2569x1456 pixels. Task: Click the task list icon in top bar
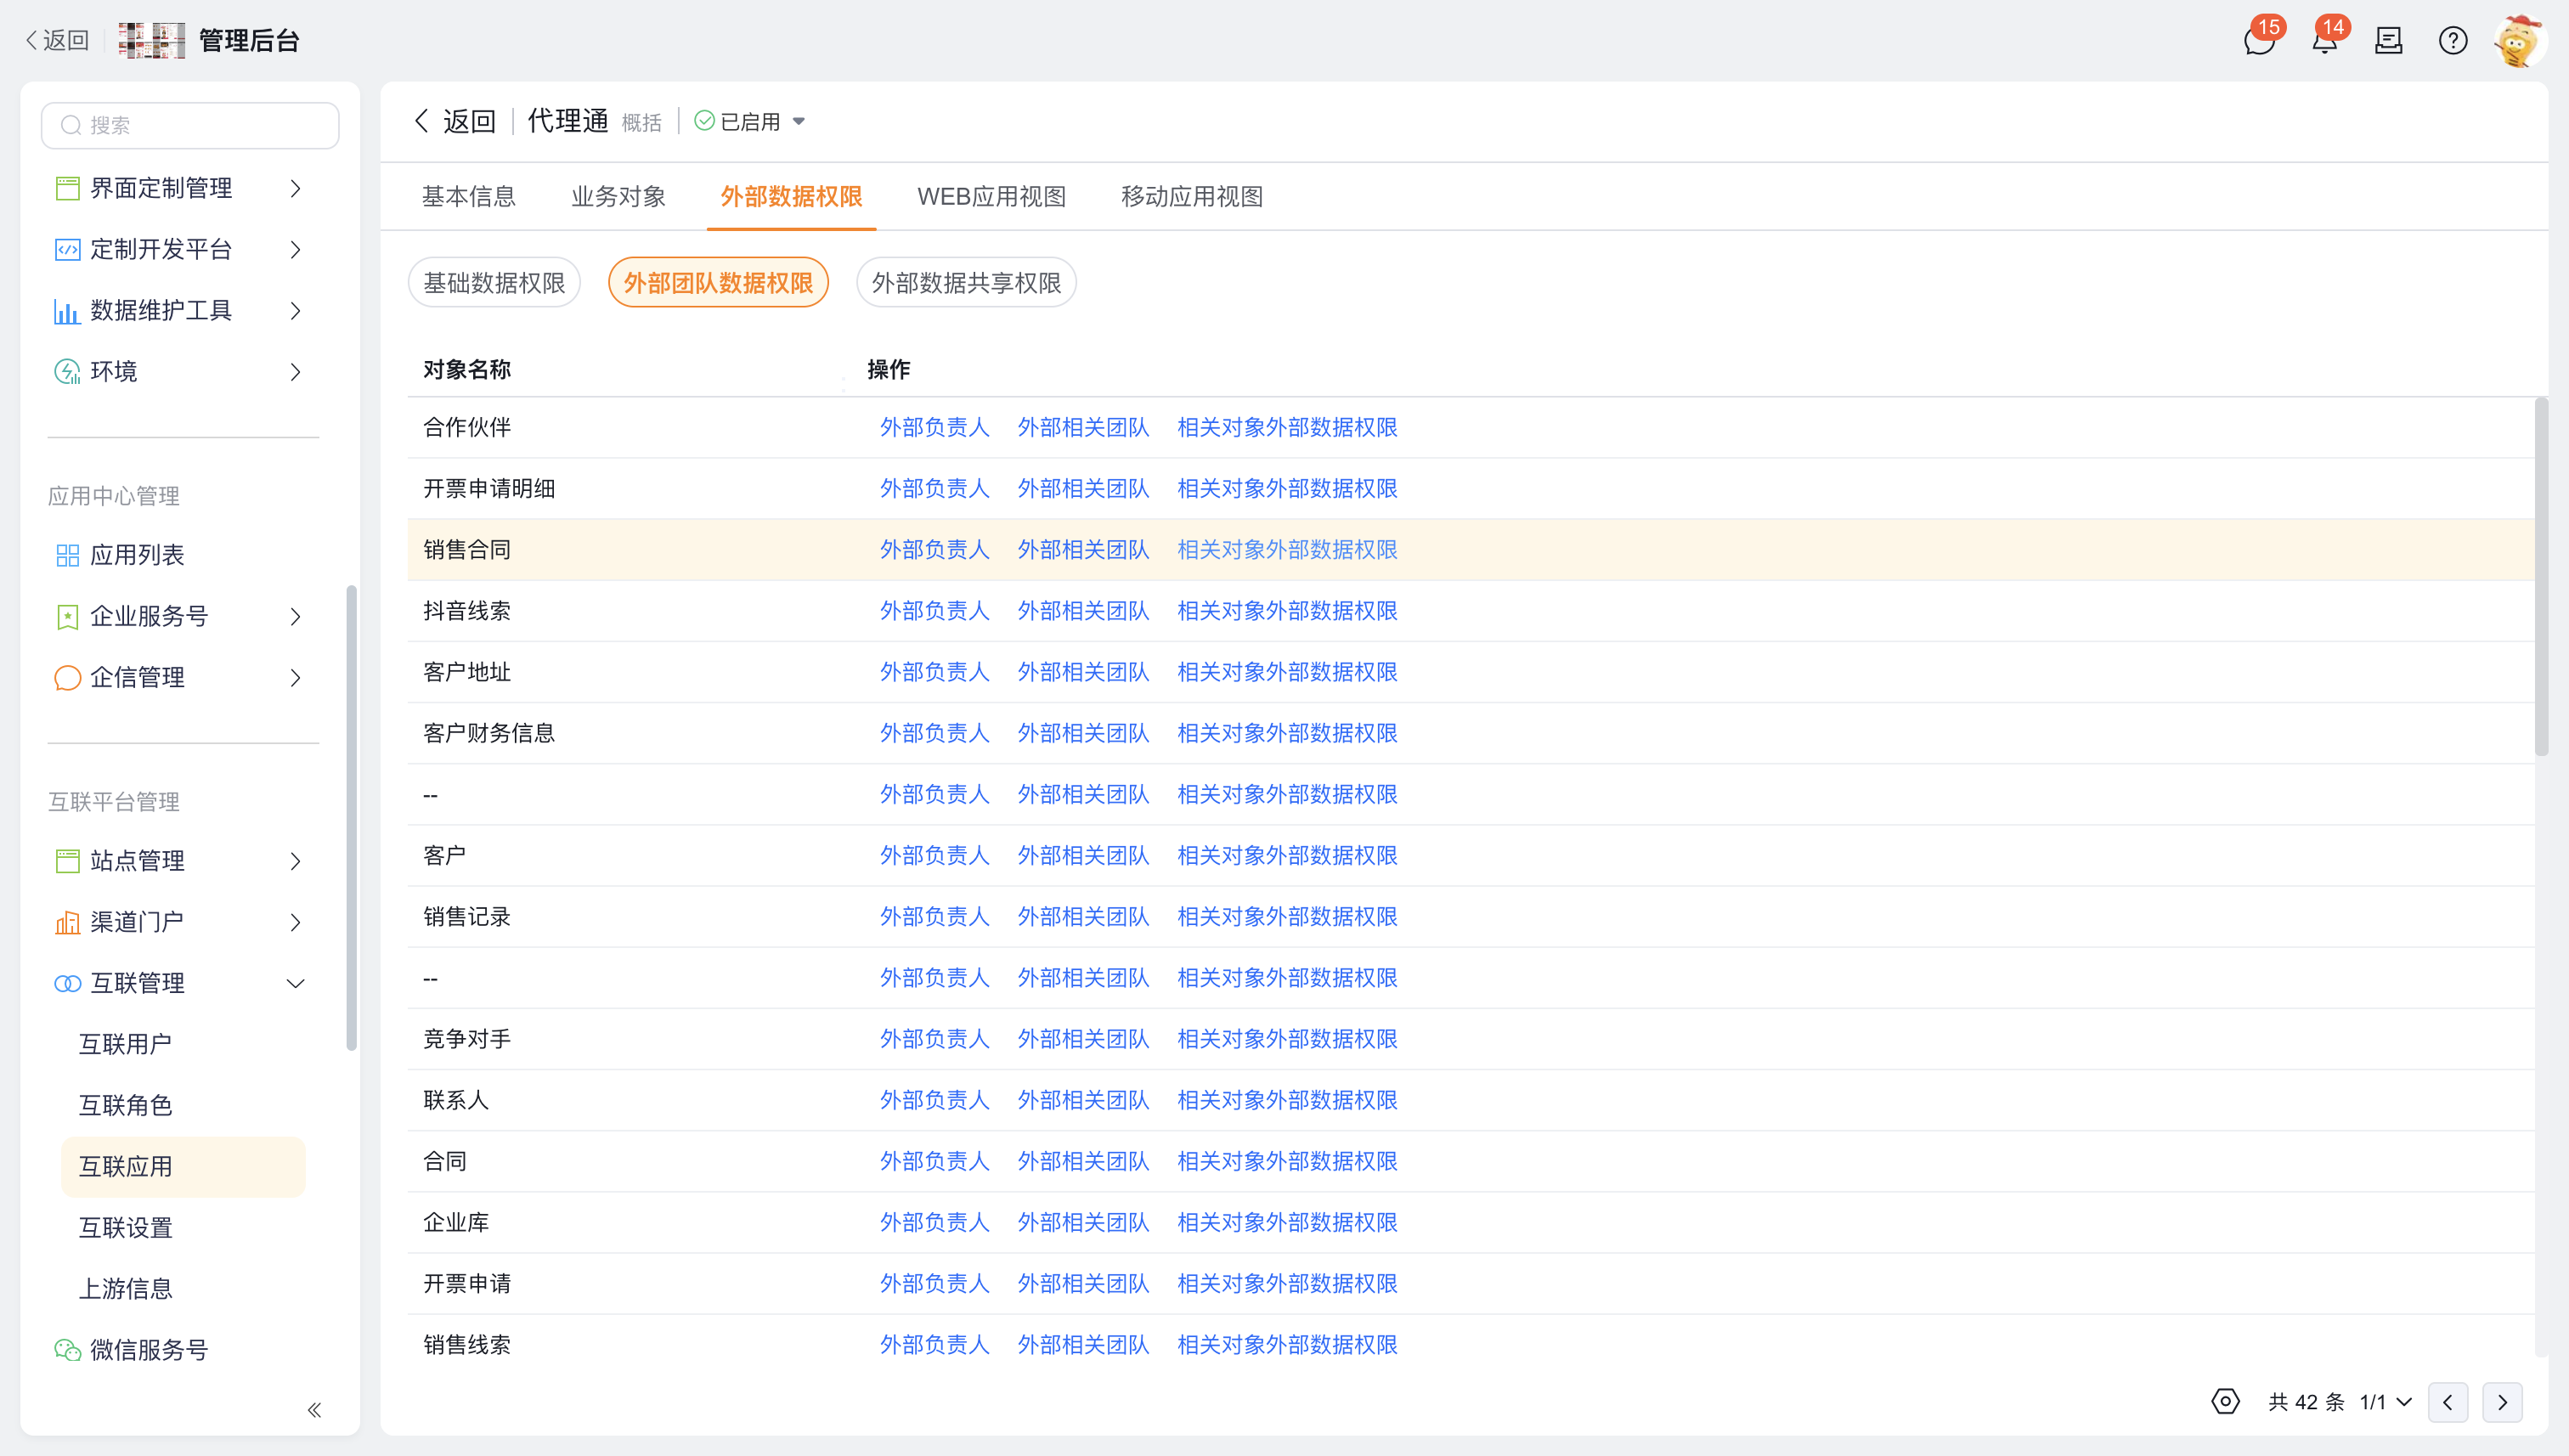[2389, 41]
